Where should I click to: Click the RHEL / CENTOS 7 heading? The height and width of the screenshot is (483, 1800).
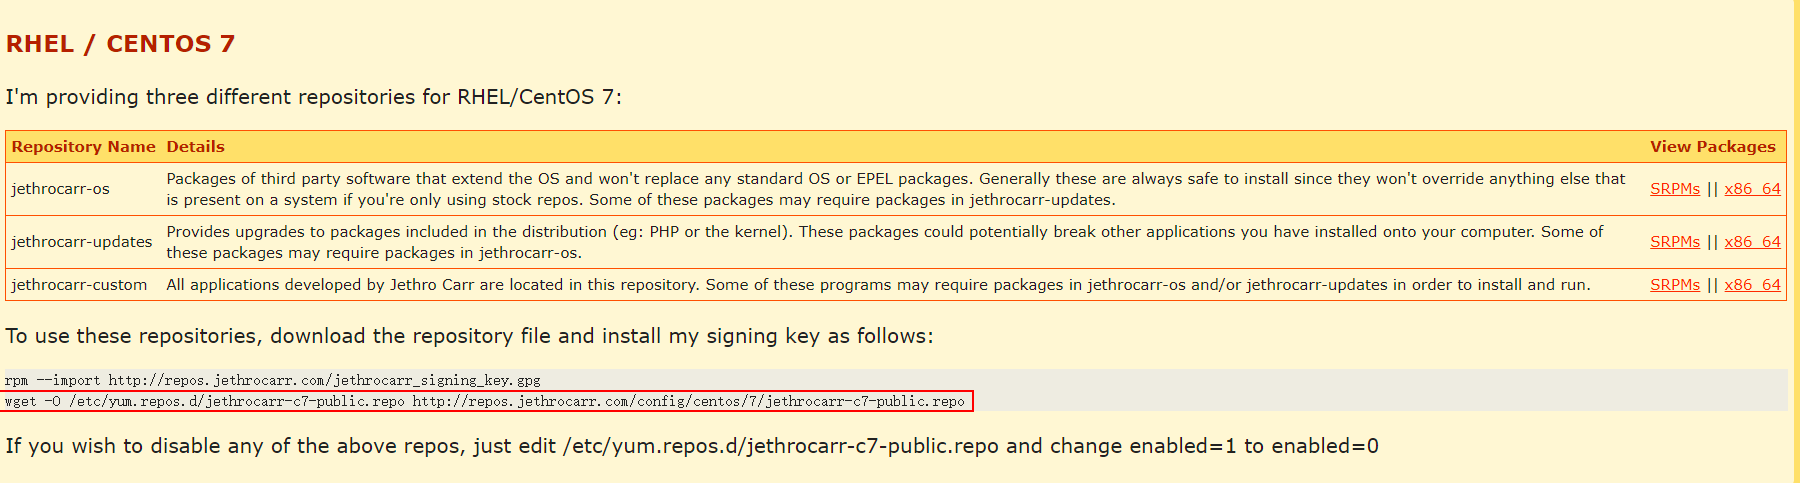click(x=120, y=44)
